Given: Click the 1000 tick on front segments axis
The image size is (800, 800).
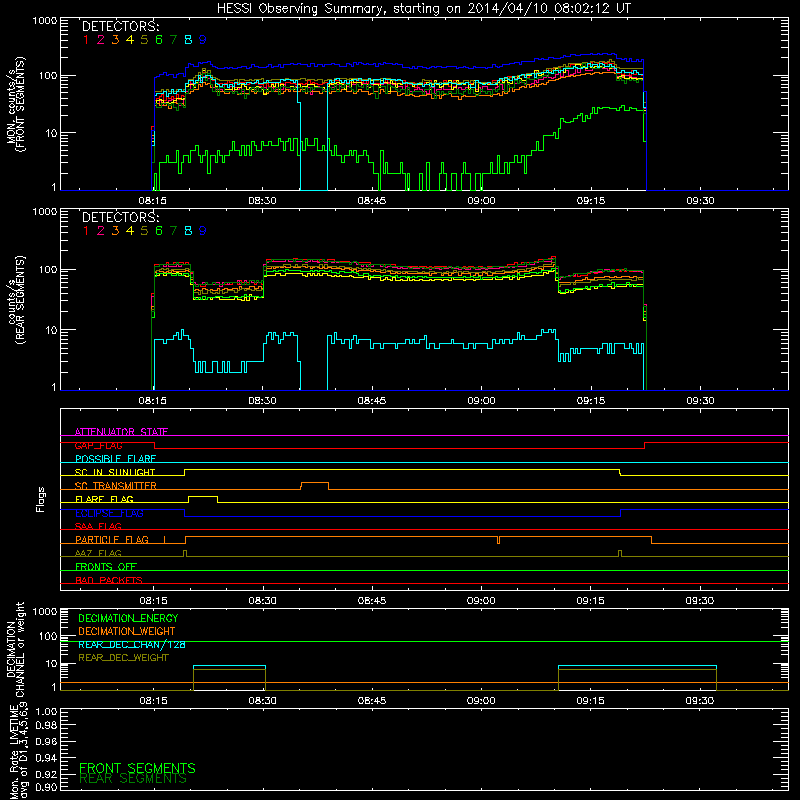Looking at the screenshot, I should pyautogui.click(x=44, y=20).
